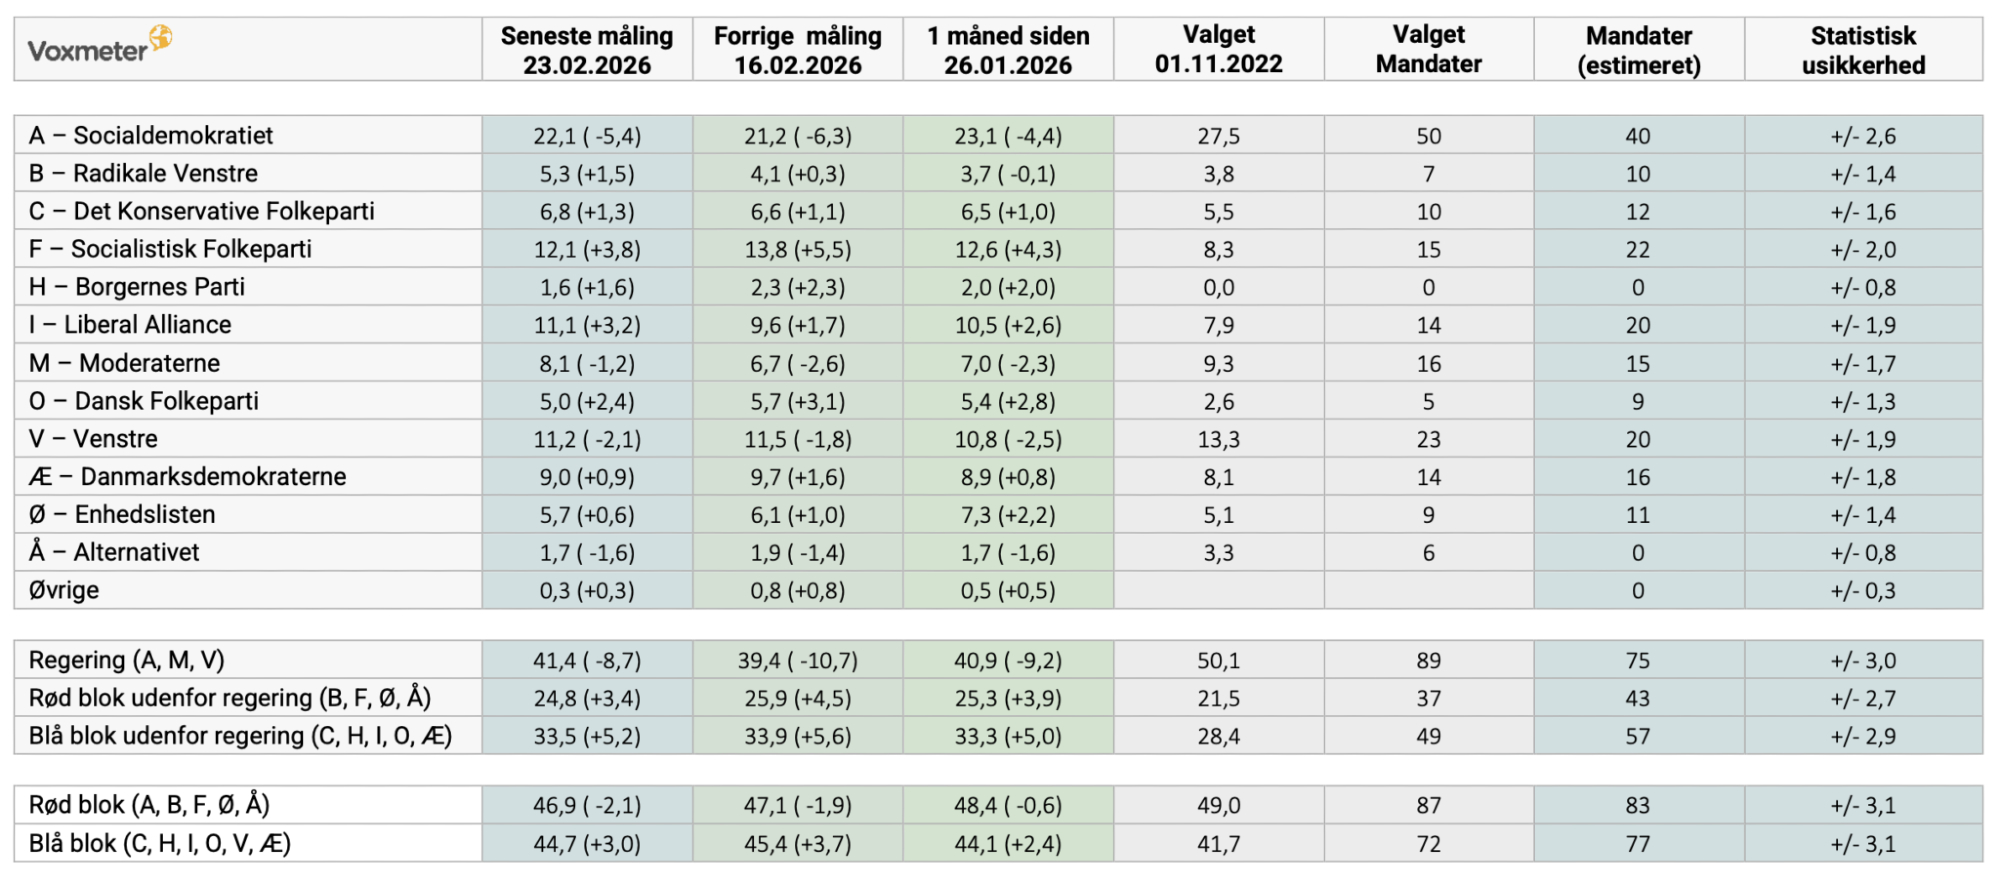Select the Statistisk usikkerhed header

click(1863, 50)
